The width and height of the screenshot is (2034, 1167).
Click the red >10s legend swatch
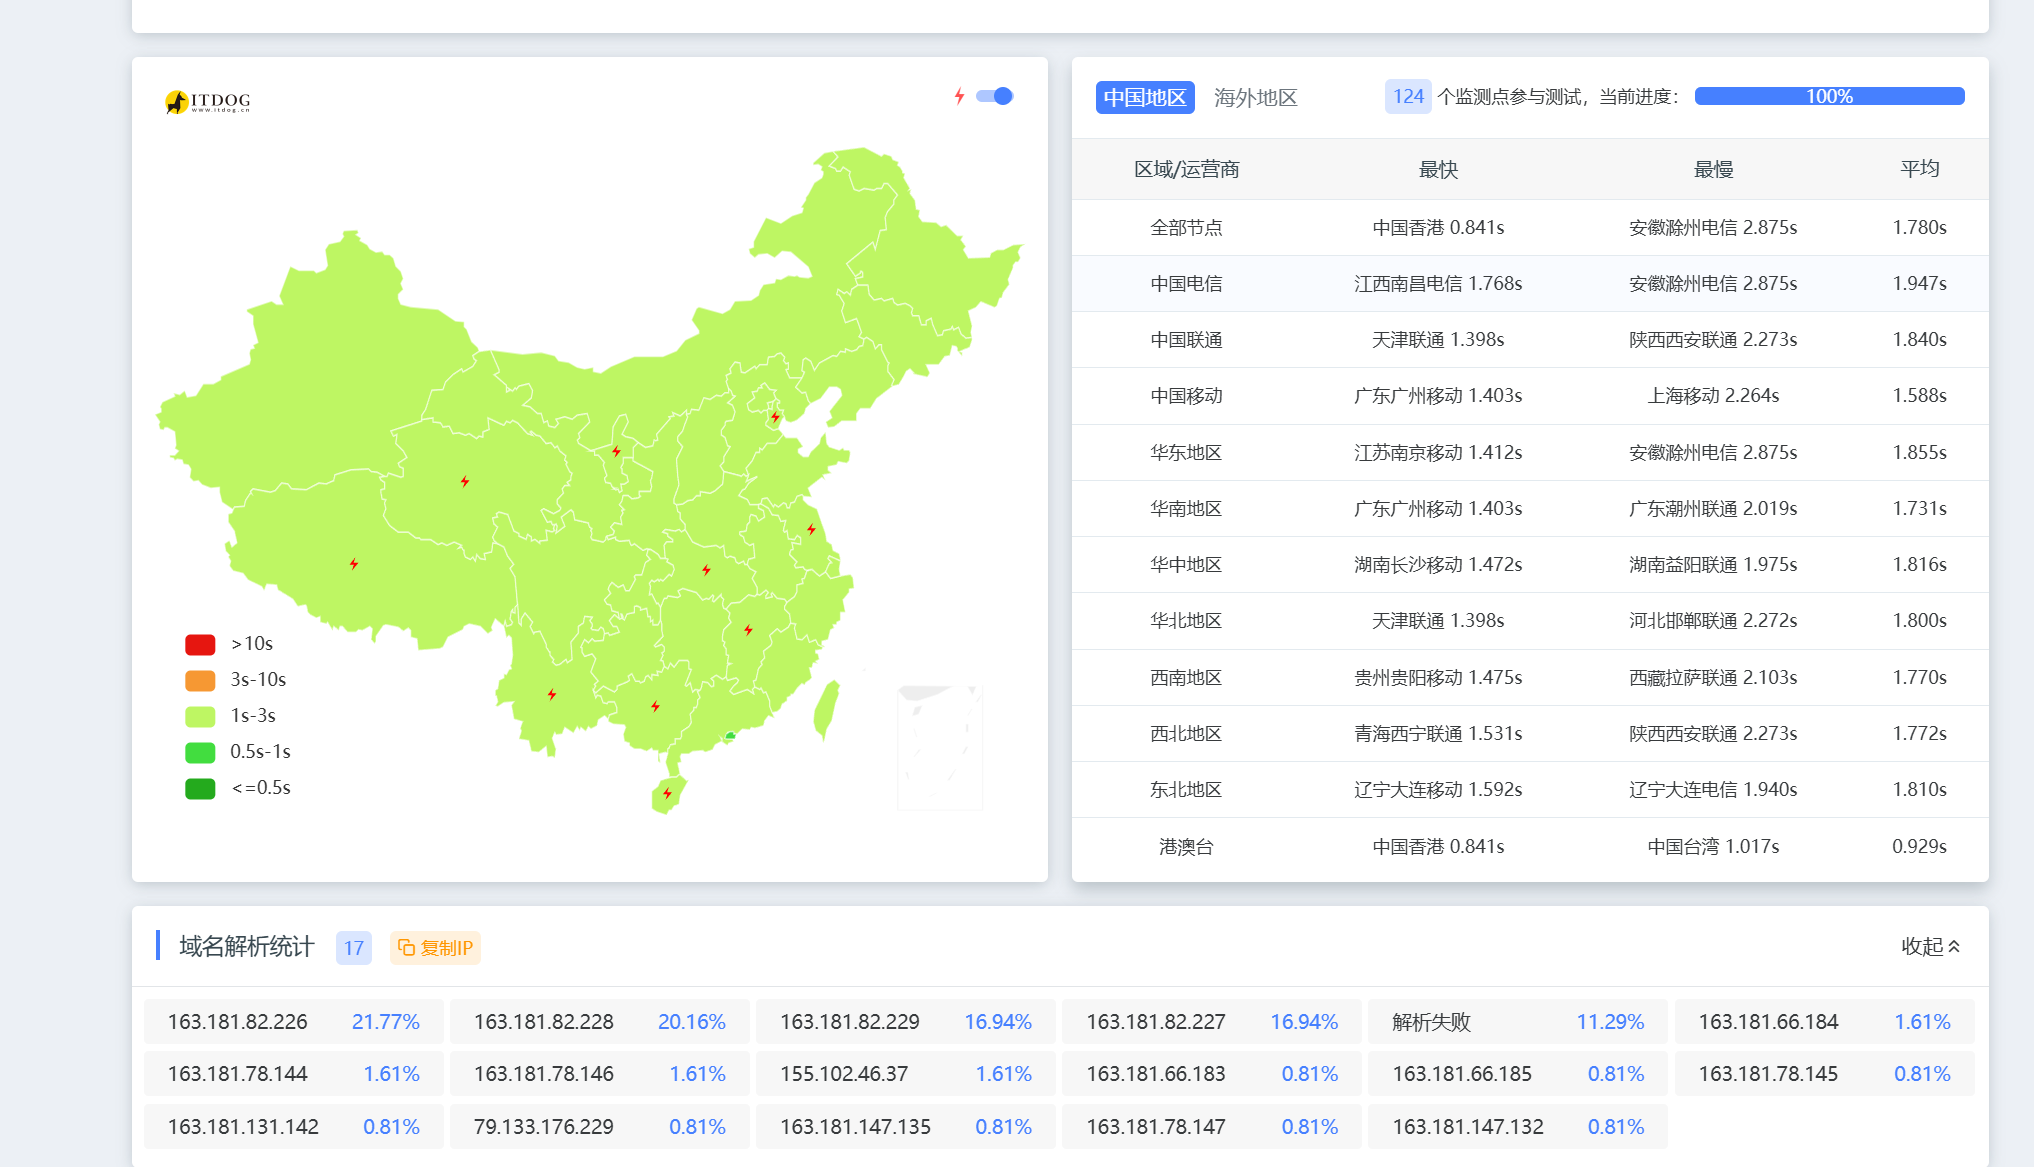click(200, 644)
